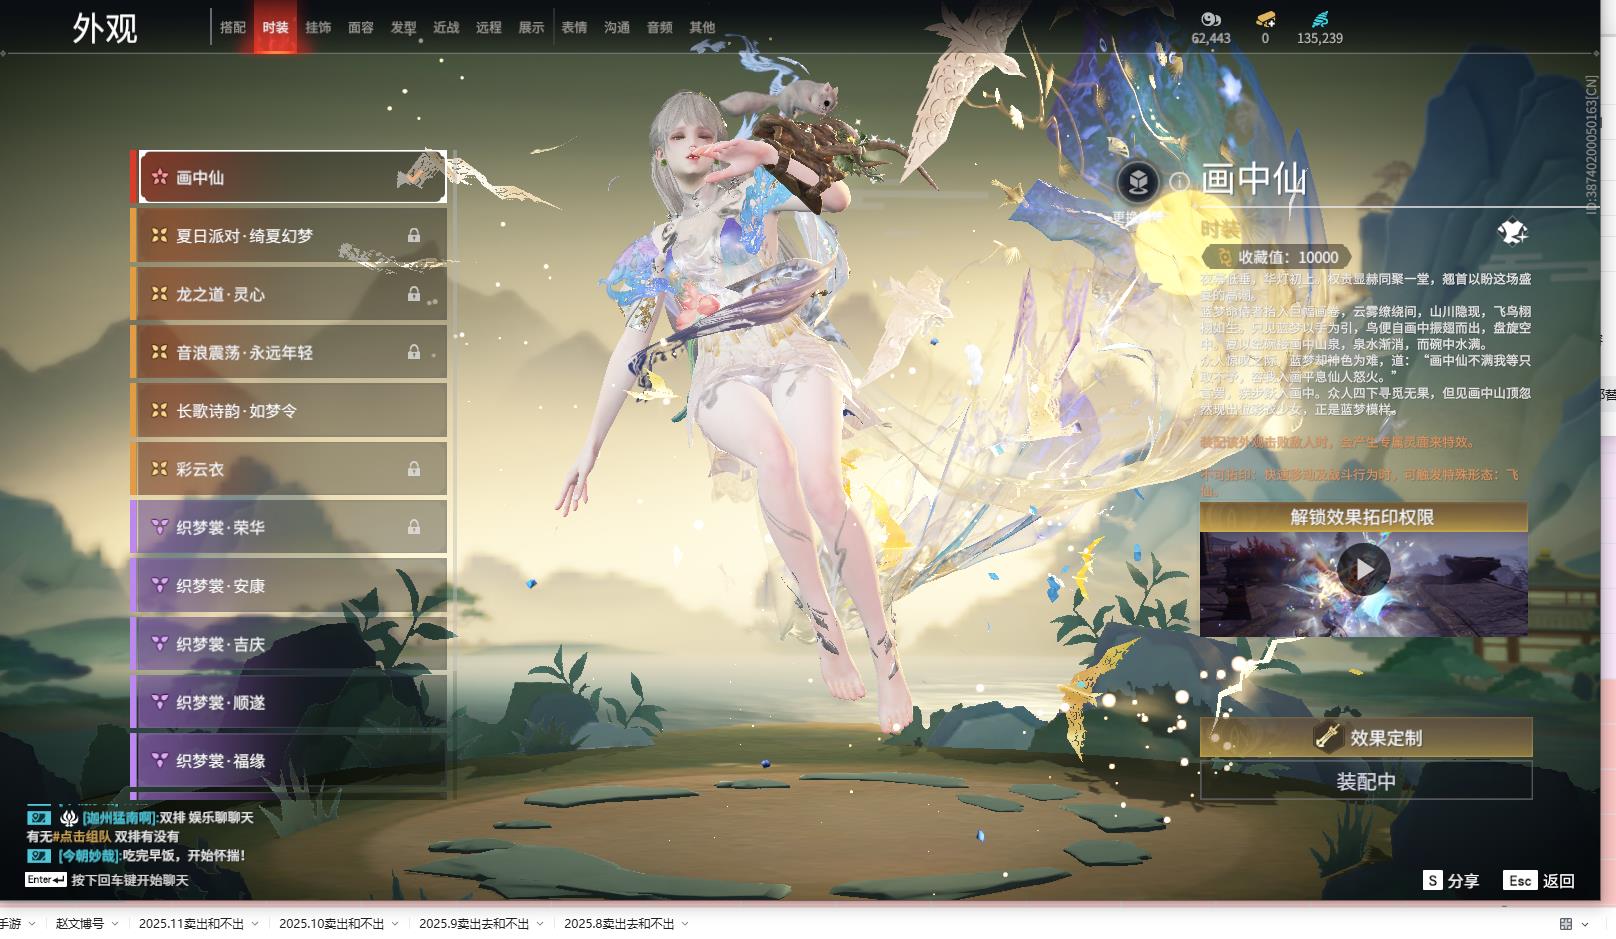Screen dimensions: 1616x939
Task: Click the lock icon on 织梦裳·荣华
Action: tap(413, 527)
